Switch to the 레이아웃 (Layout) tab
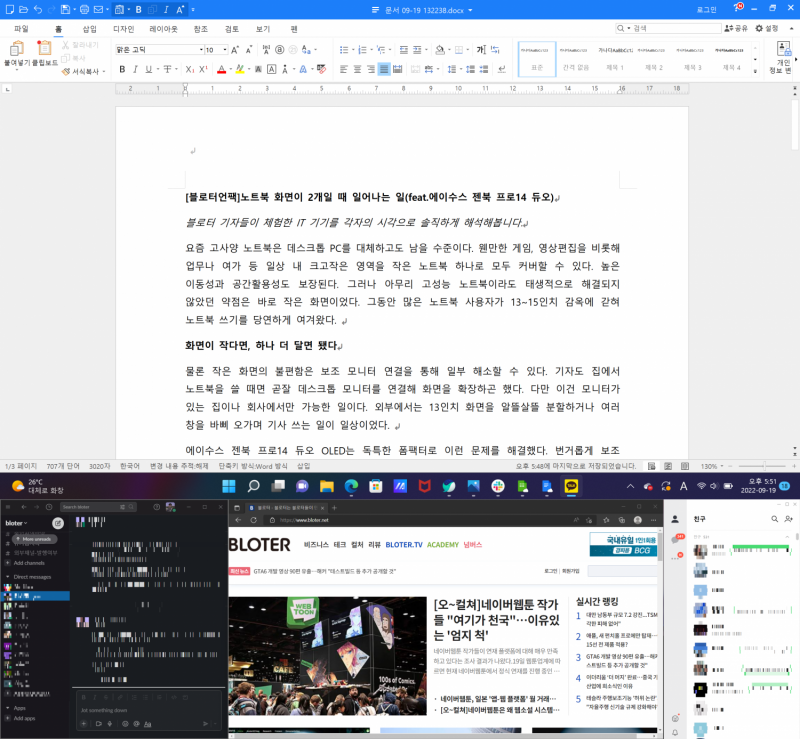 pyautogui.click(x=164, y=29)
